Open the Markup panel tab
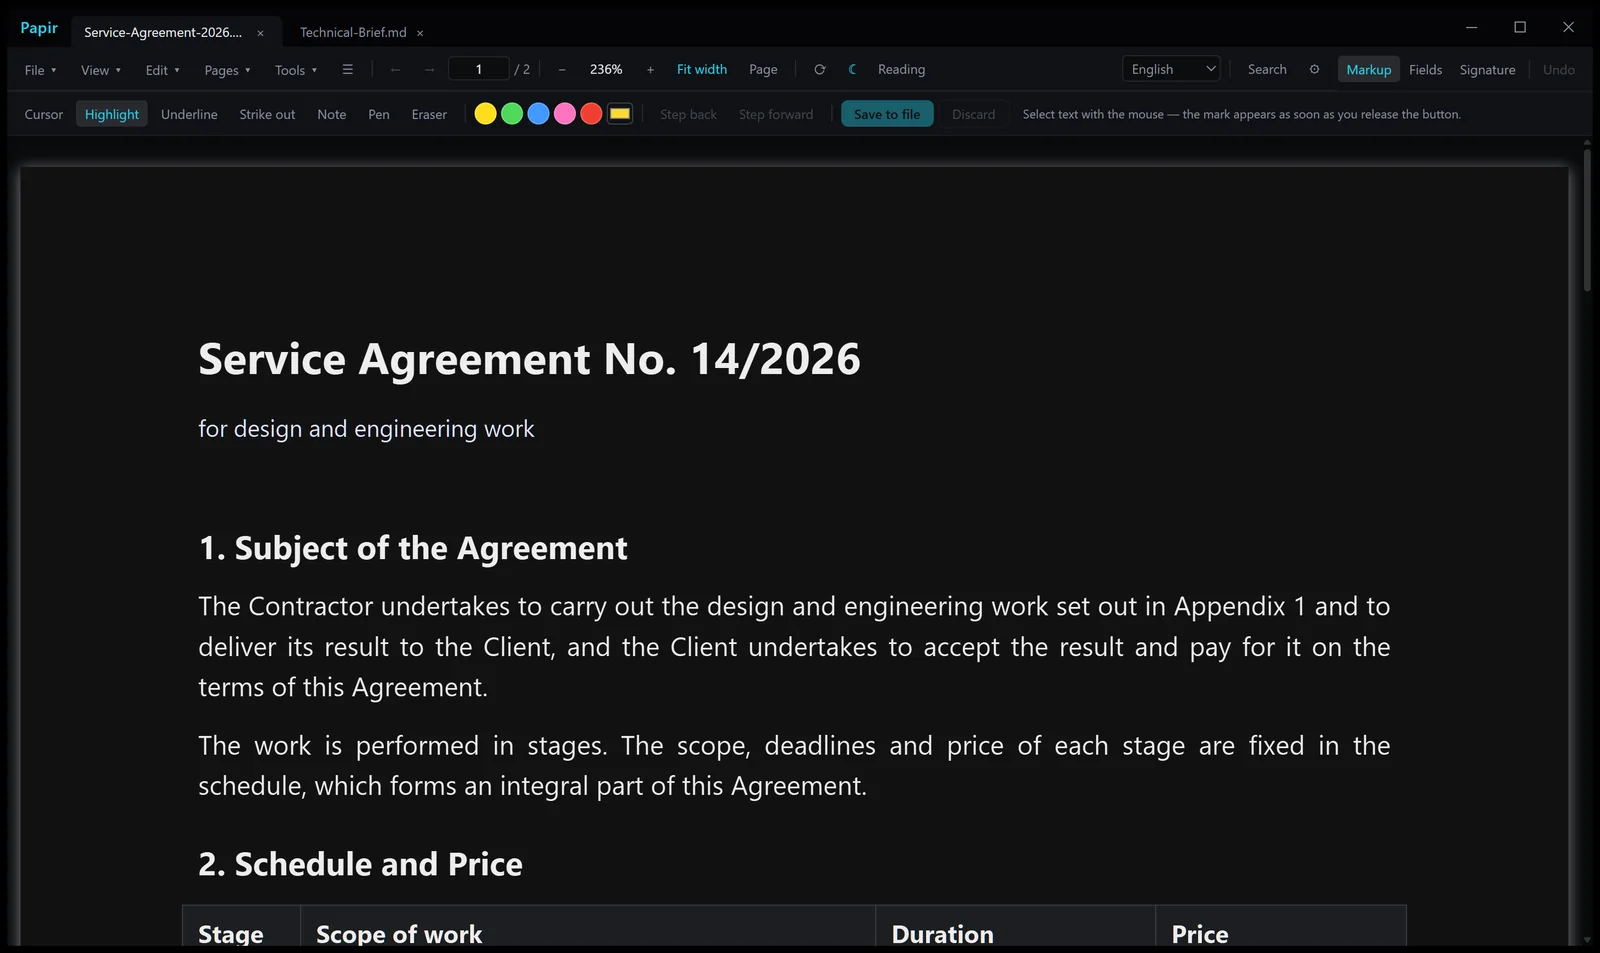The width and height of the screenshot is (1600, 953). (1368, 70)
